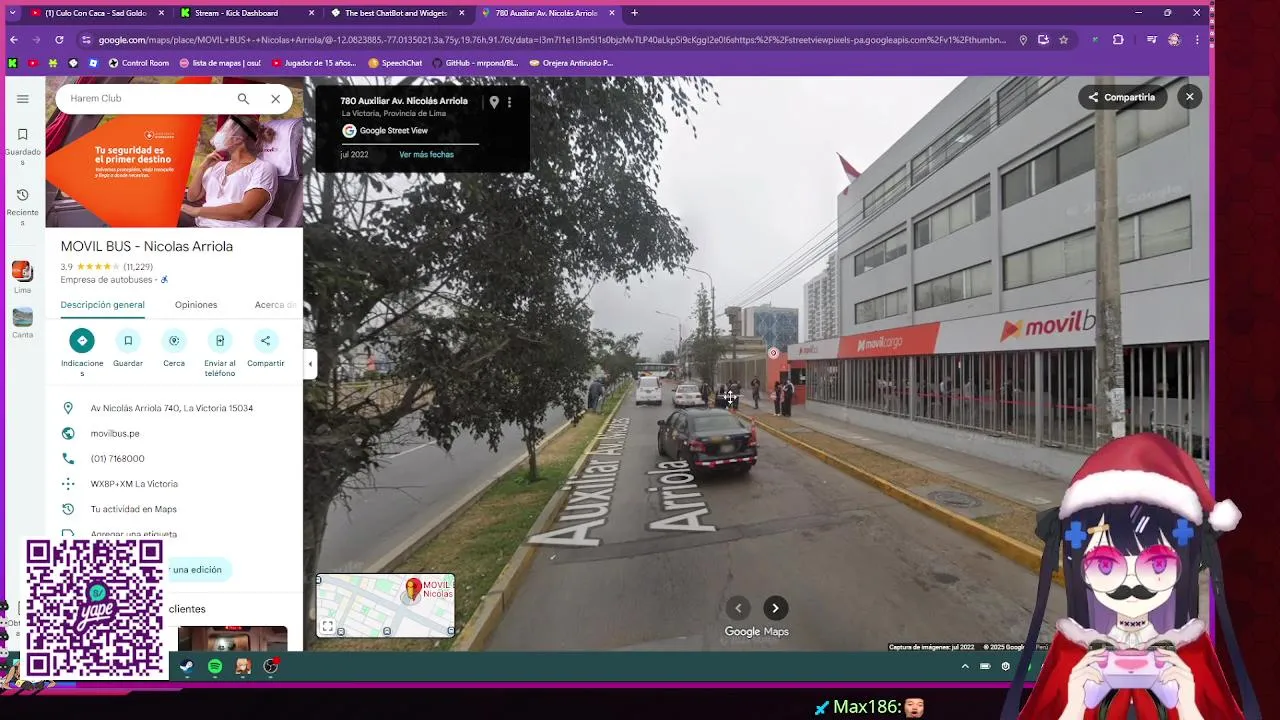This screenshot has width=1280, height=720.
Task: Click the location pin icon in Street View card
Action: click(x=493, y=102)
